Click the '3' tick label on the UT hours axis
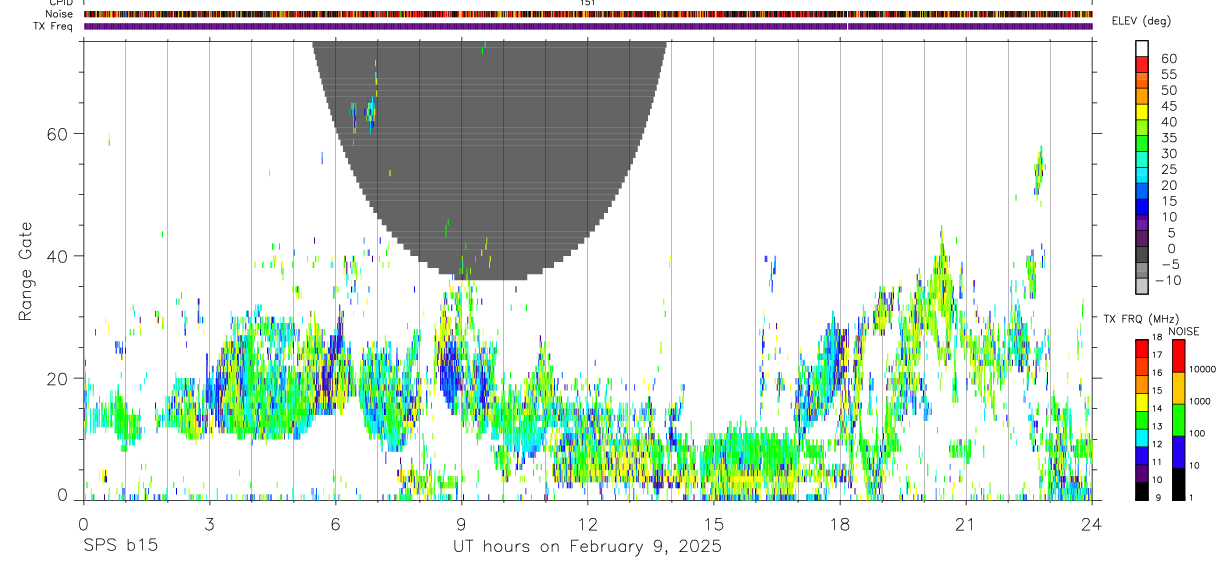This screenshot has width=1228, height=567. tap(209, 524)
